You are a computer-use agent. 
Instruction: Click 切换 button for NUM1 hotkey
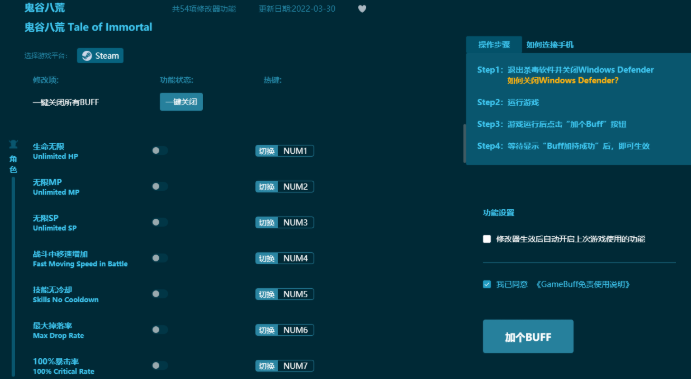(267, 151)
